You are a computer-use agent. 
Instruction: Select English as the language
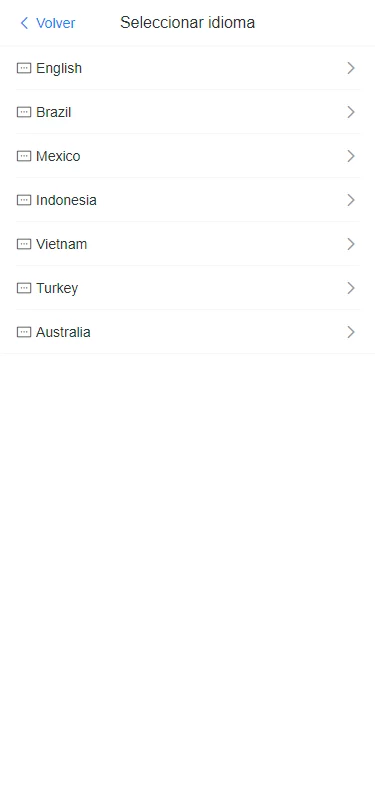pos(188,68)
